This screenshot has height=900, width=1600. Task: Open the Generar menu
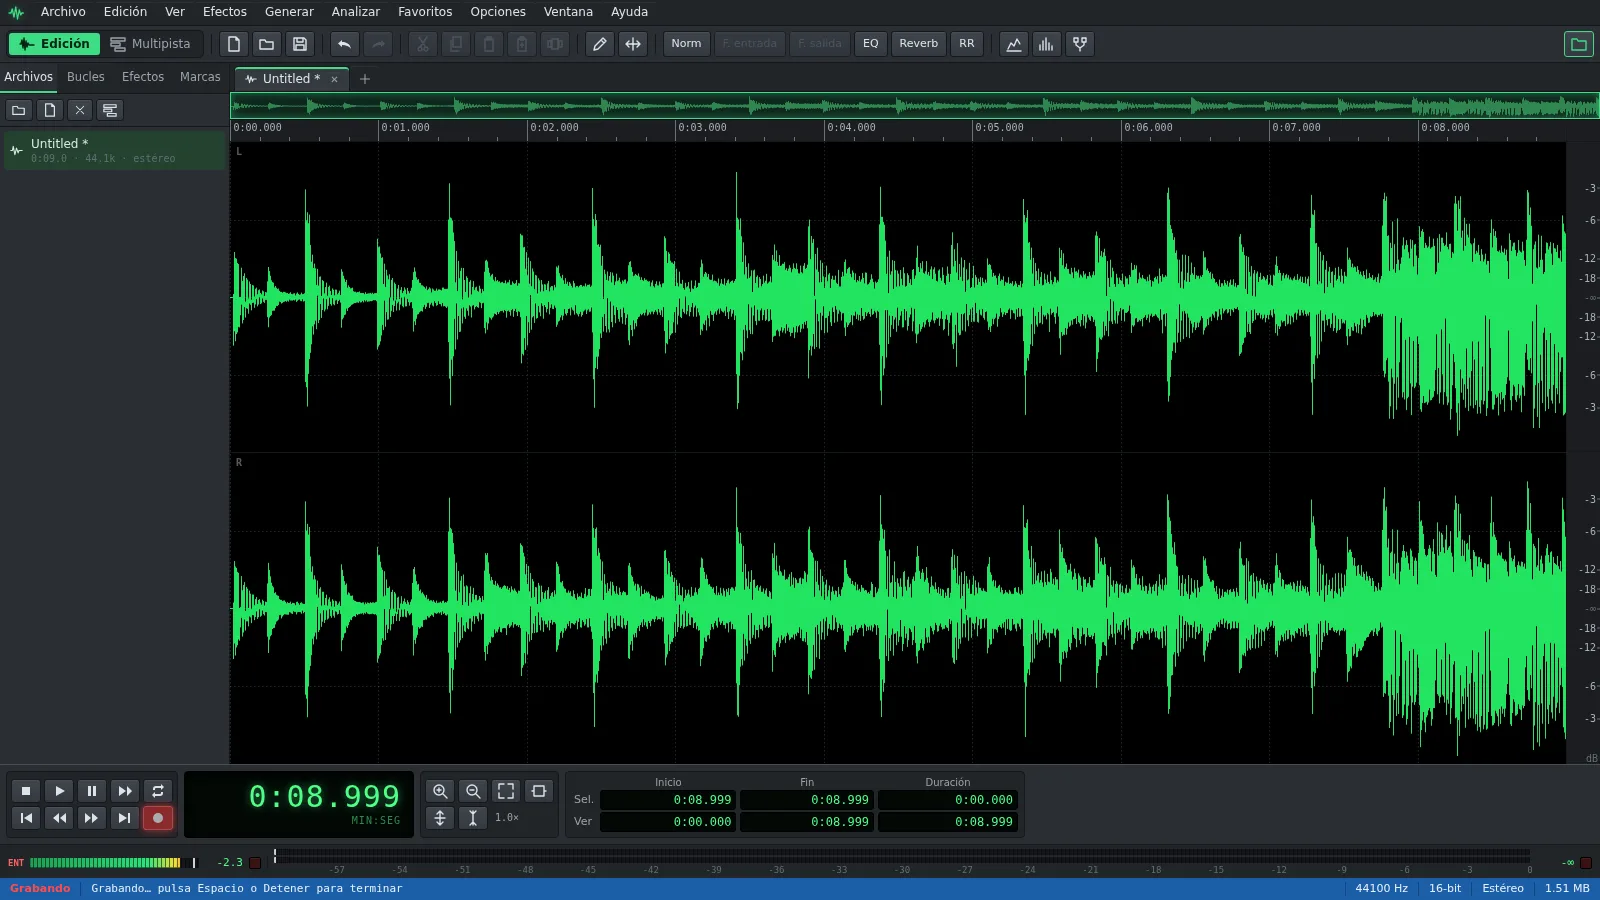pos(289,12)
